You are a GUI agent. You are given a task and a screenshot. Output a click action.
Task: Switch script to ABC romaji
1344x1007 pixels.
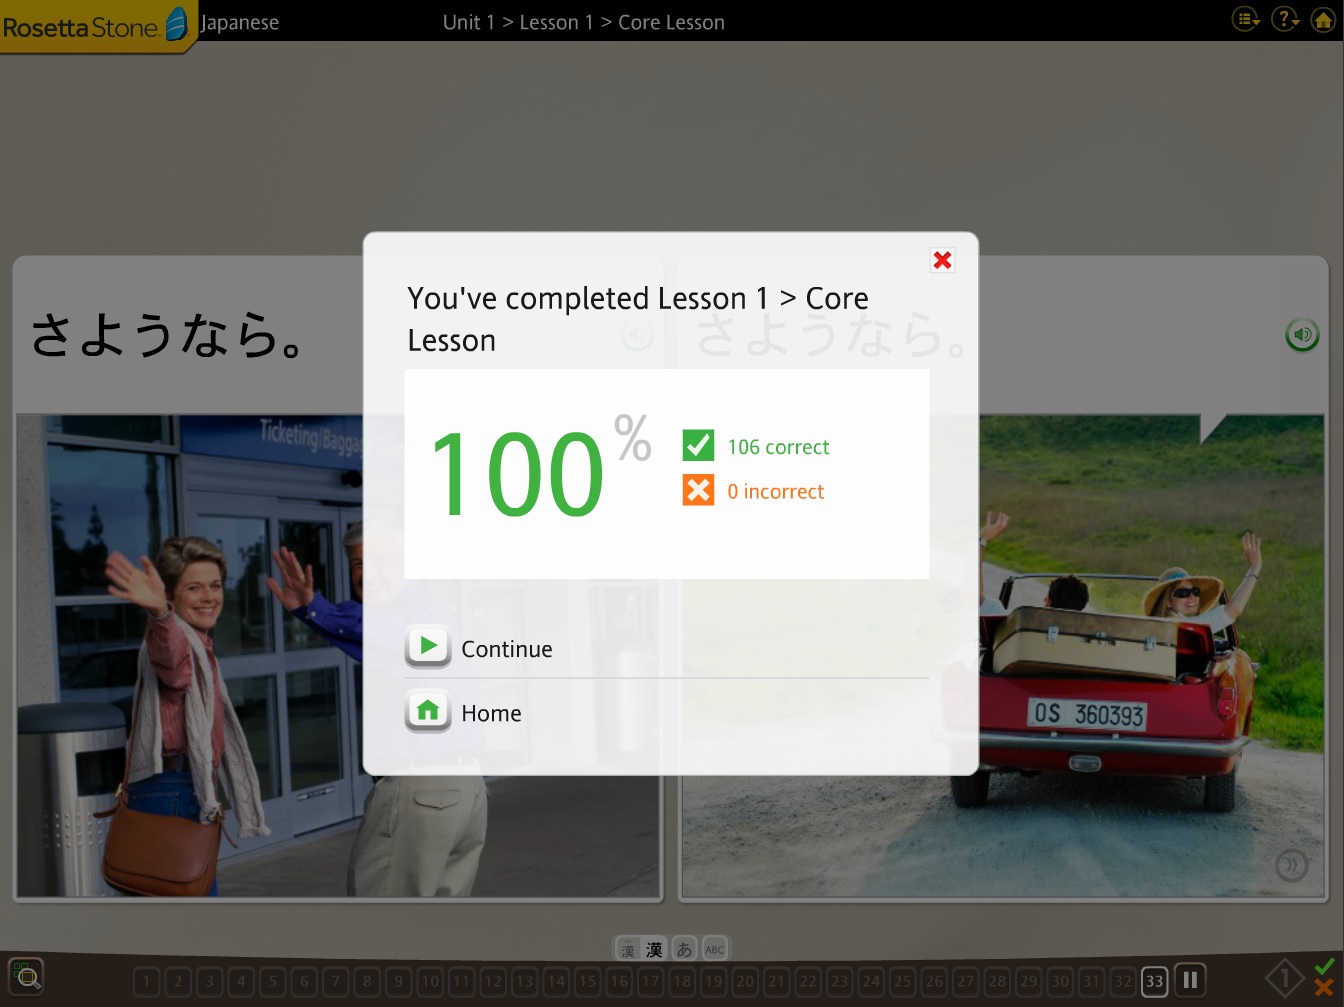point(714,949)
